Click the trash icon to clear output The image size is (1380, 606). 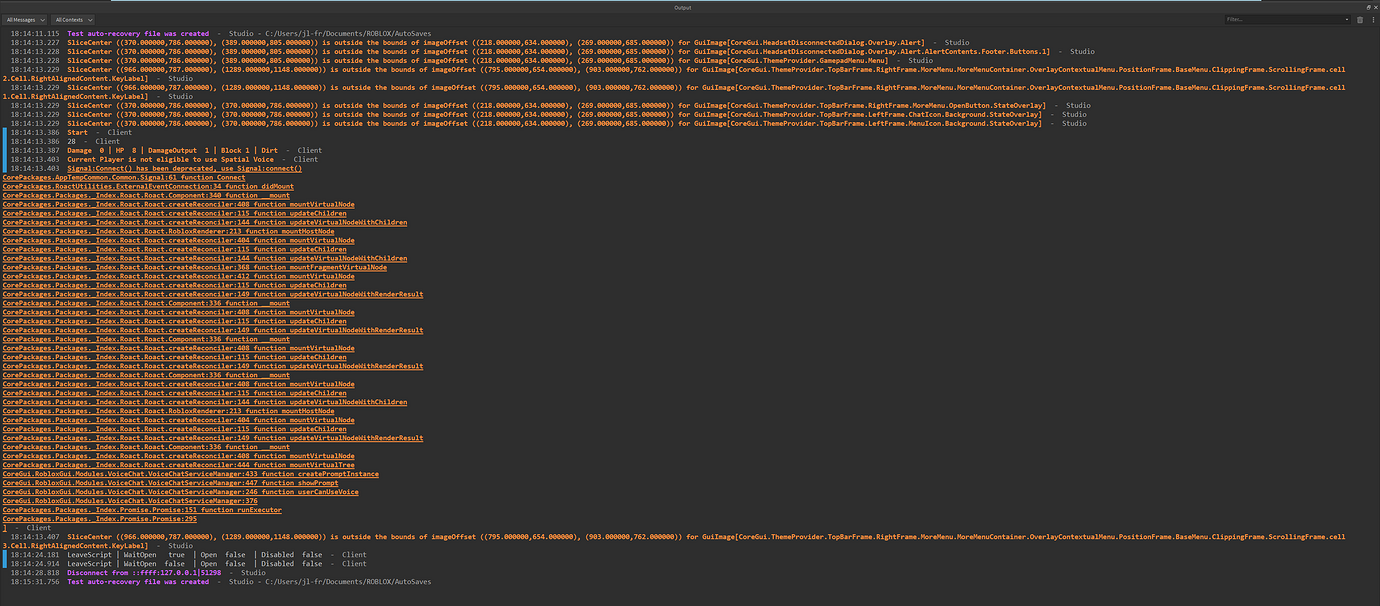[1359, 20]
